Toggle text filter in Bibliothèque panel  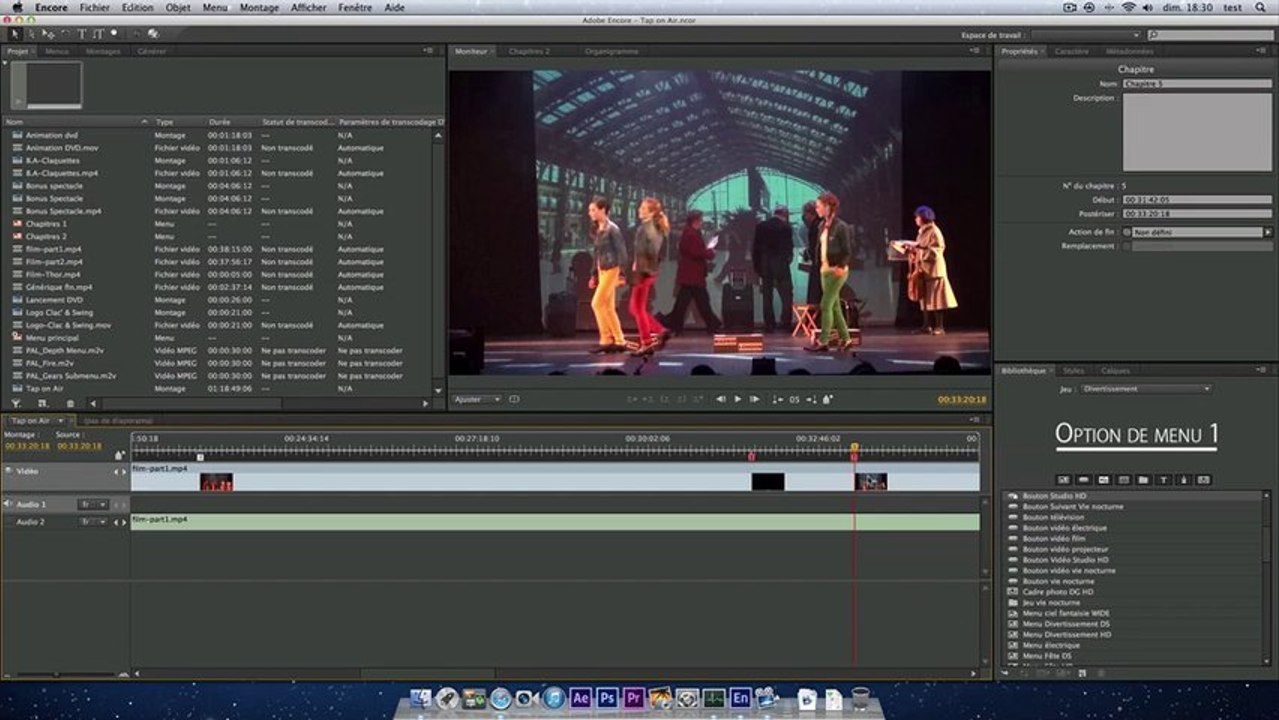pos(1163,480)
